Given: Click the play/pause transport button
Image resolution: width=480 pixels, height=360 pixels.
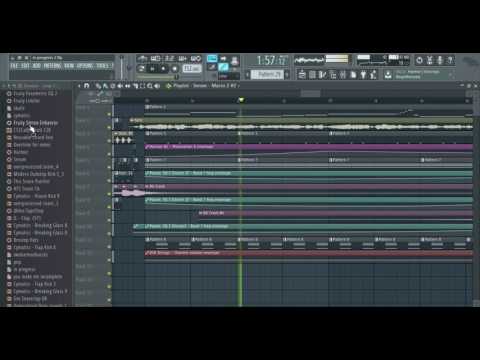Looking at the screenshot, I should click(153, 69).
